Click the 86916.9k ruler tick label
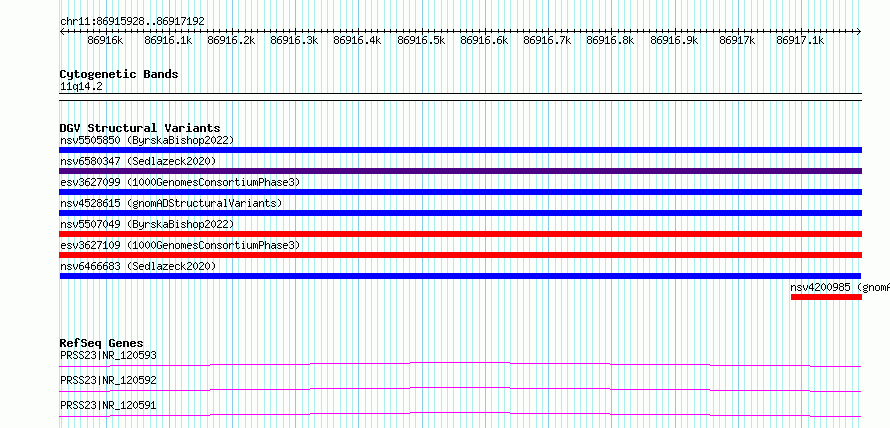The image size is (890, 428). [674, 40]
